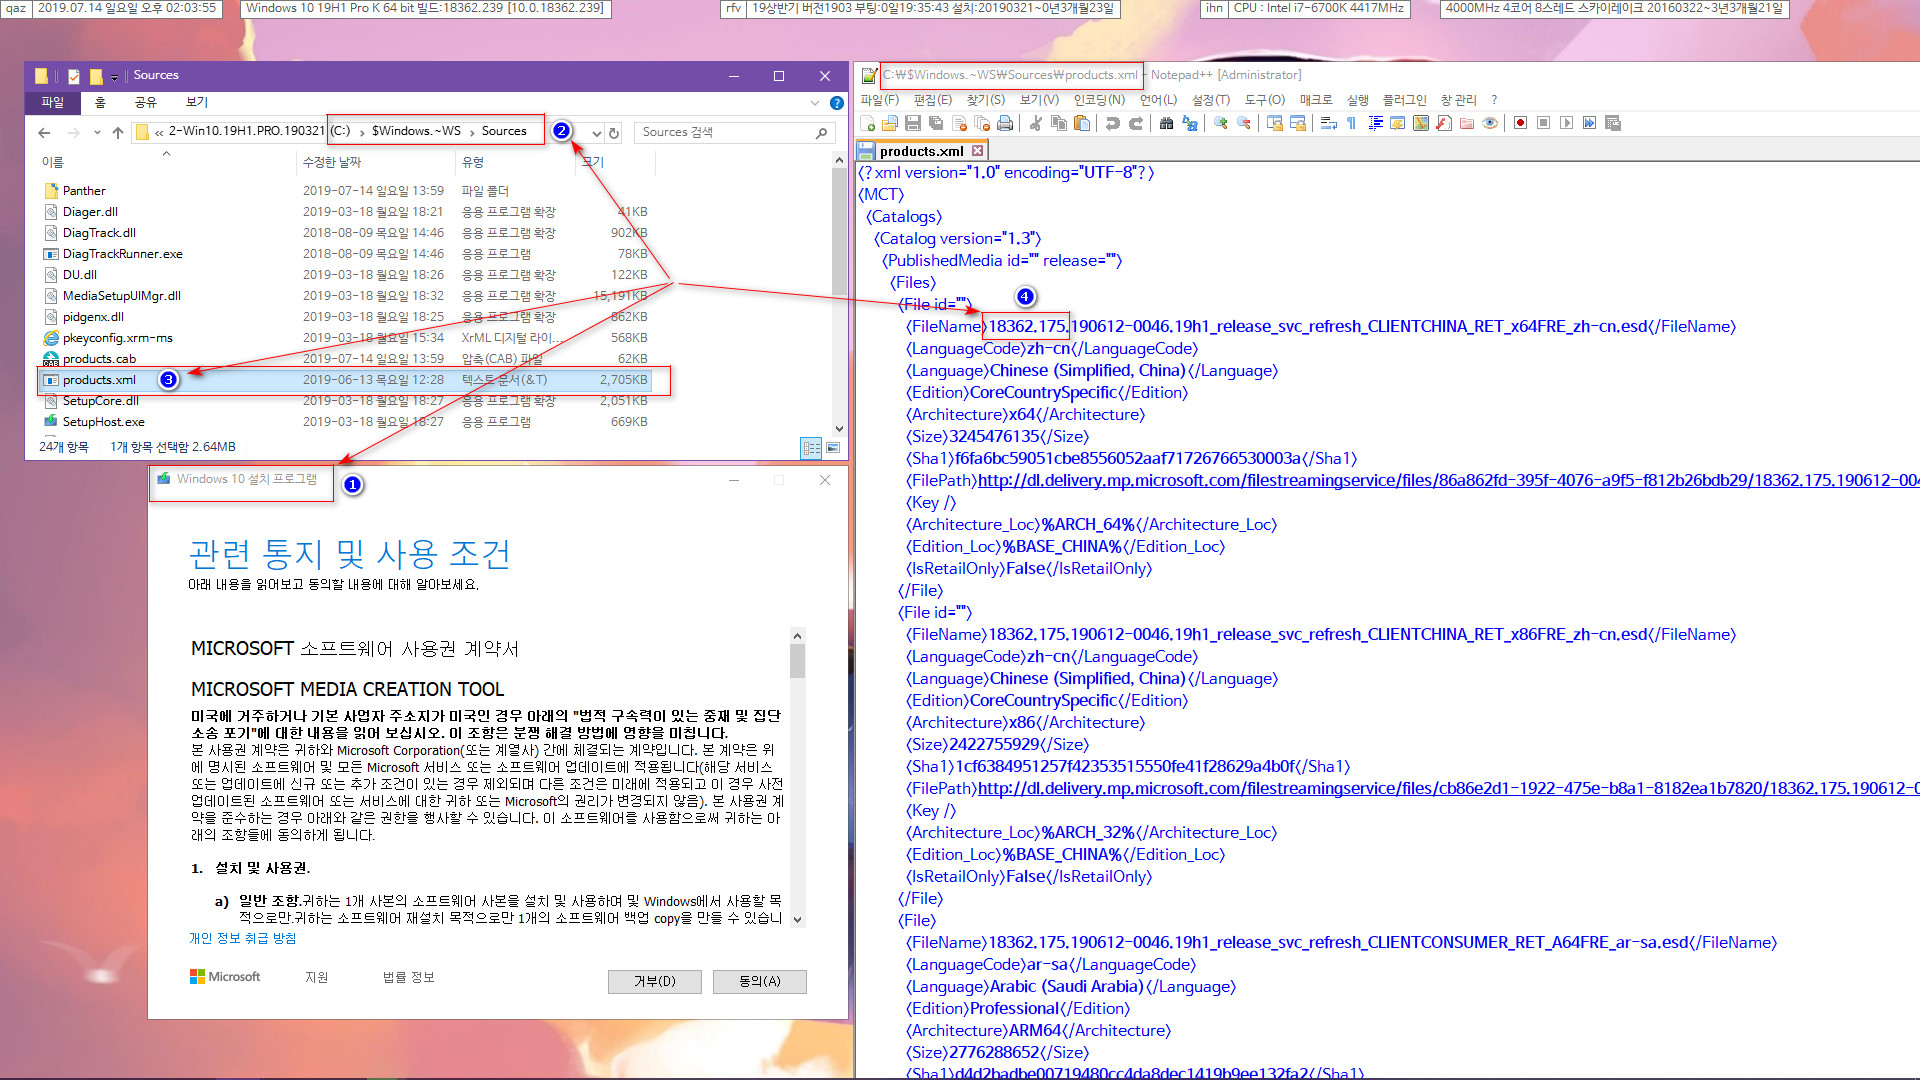
Task: Click license text scroll down arrow
Action: pos(797,919)
